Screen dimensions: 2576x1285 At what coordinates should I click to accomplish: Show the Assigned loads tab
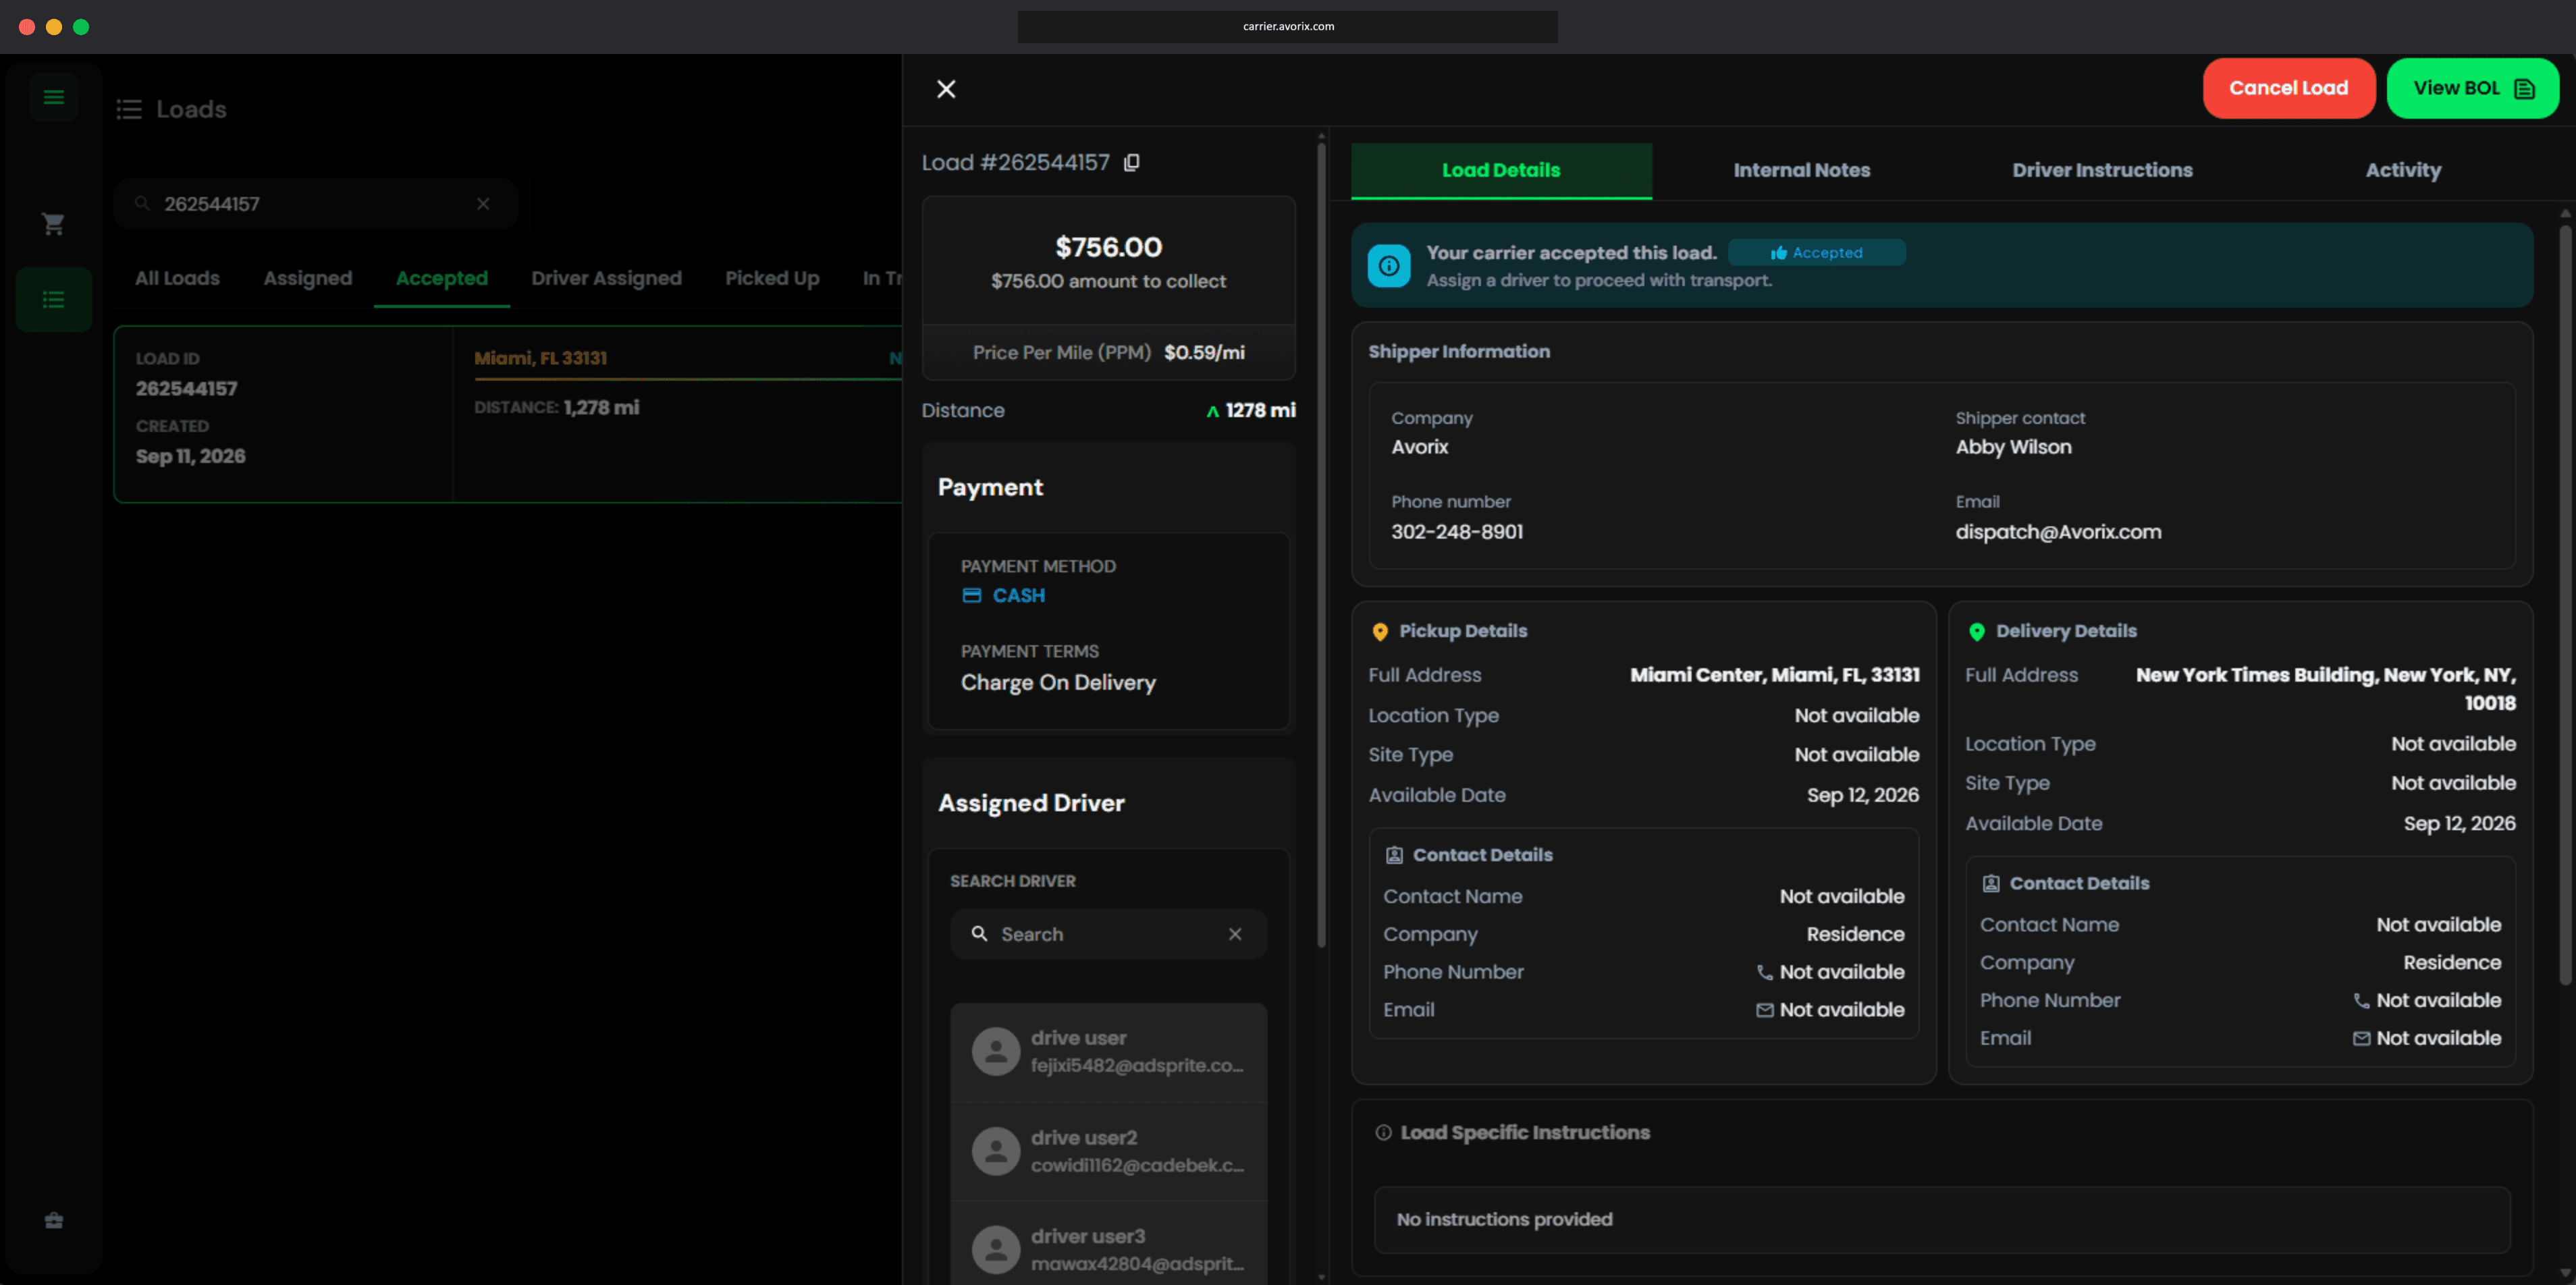point(308,278)
